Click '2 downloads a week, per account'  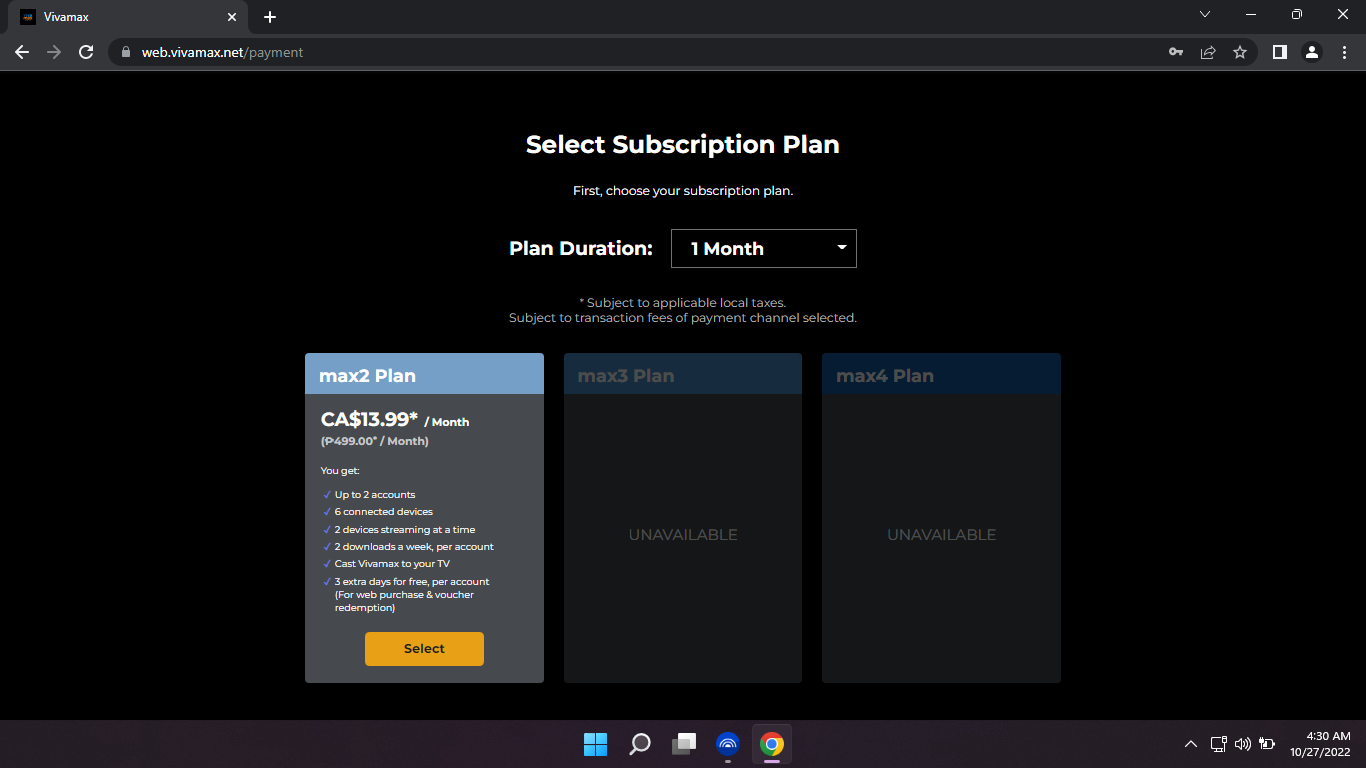coord(414,547)
